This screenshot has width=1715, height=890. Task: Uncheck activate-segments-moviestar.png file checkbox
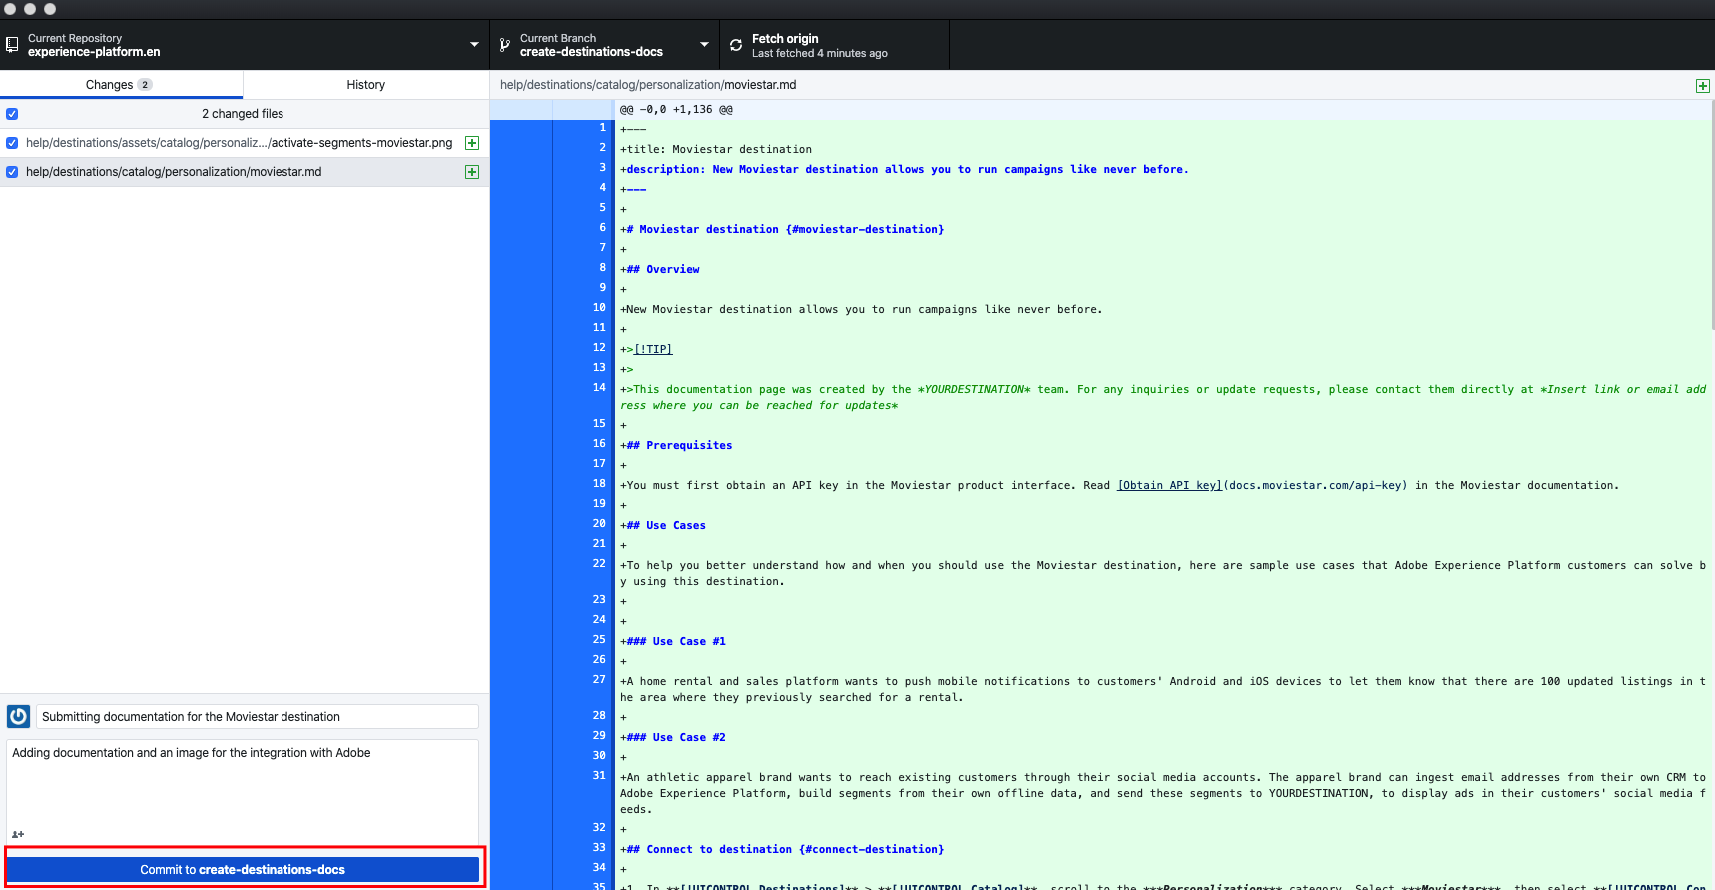click(x=12, y=143)
